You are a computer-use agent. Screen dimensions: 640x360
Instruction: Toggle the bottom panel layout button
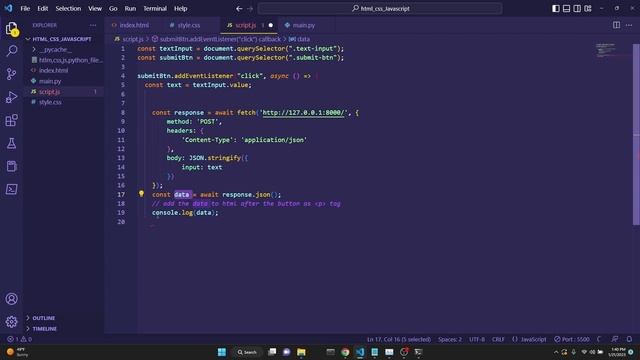click(567, 9)
